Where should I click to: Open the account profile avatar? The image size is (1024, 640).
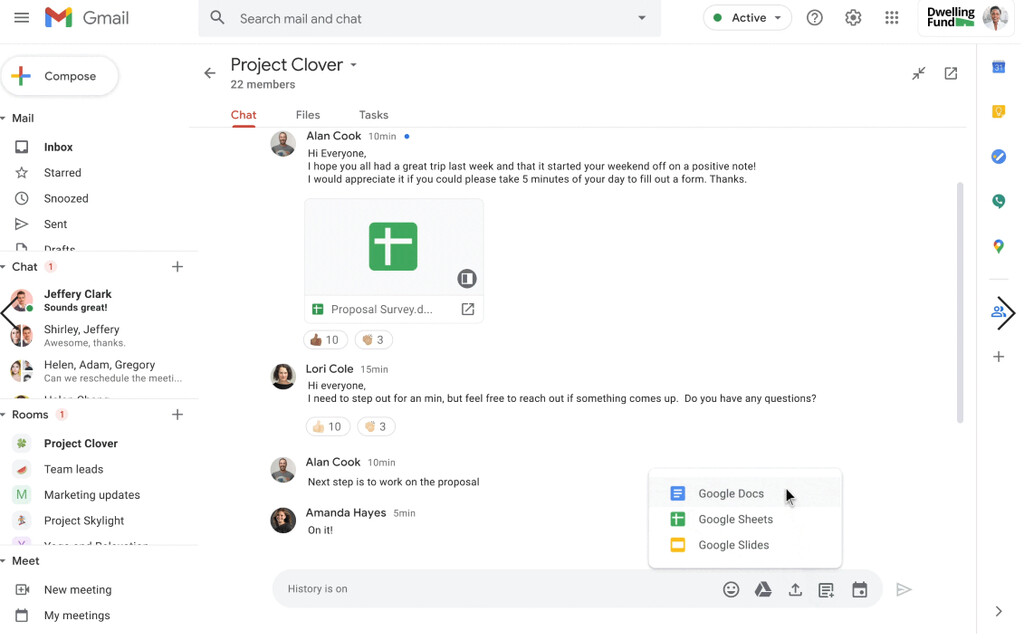(995, 18)
